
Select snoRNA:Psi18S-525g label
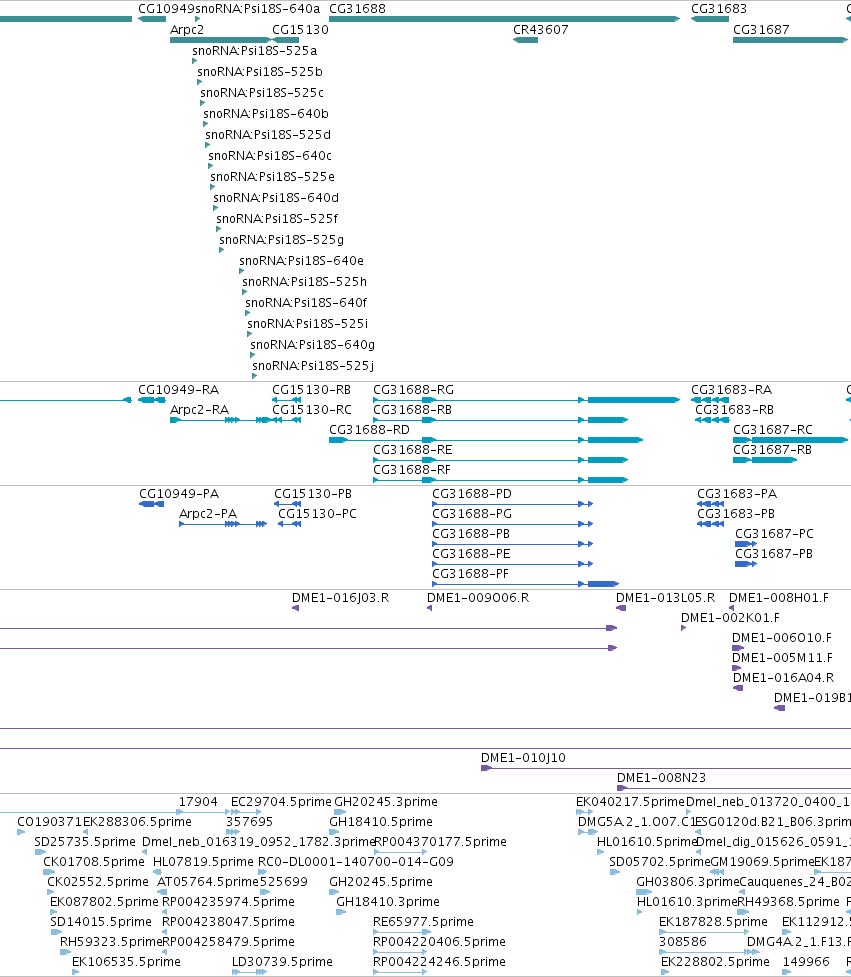point(282,239)
